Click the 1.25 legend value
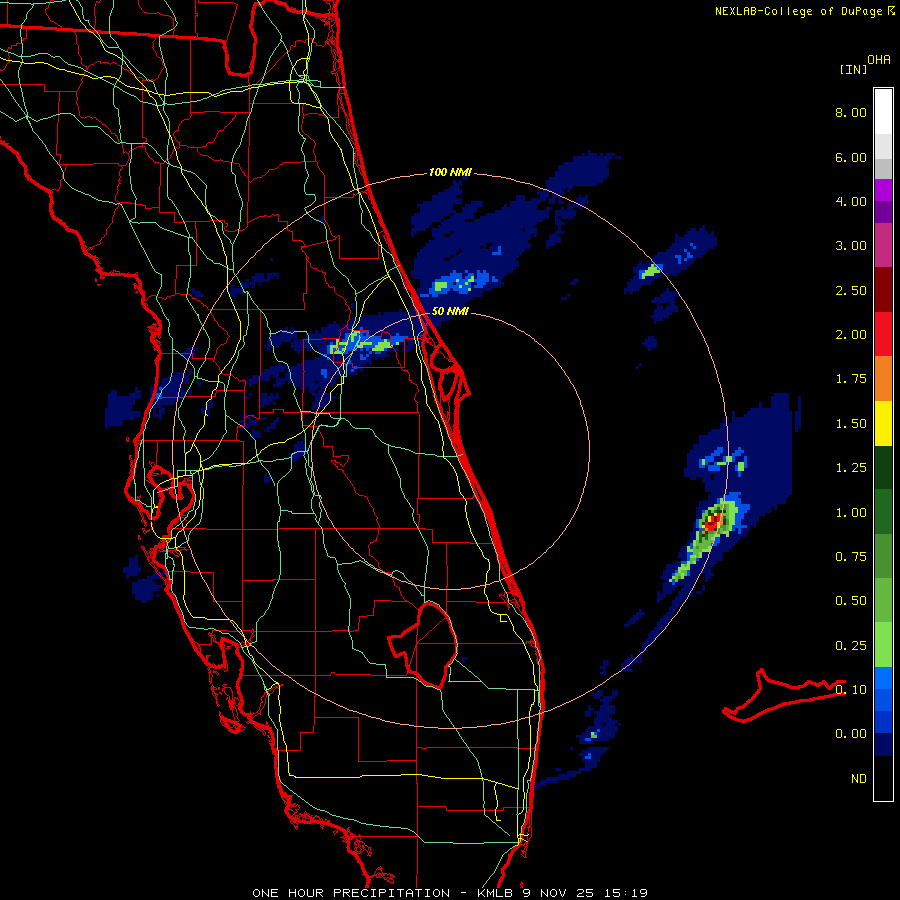Screen dimensions: 900x900 click(x=851, y=468)
